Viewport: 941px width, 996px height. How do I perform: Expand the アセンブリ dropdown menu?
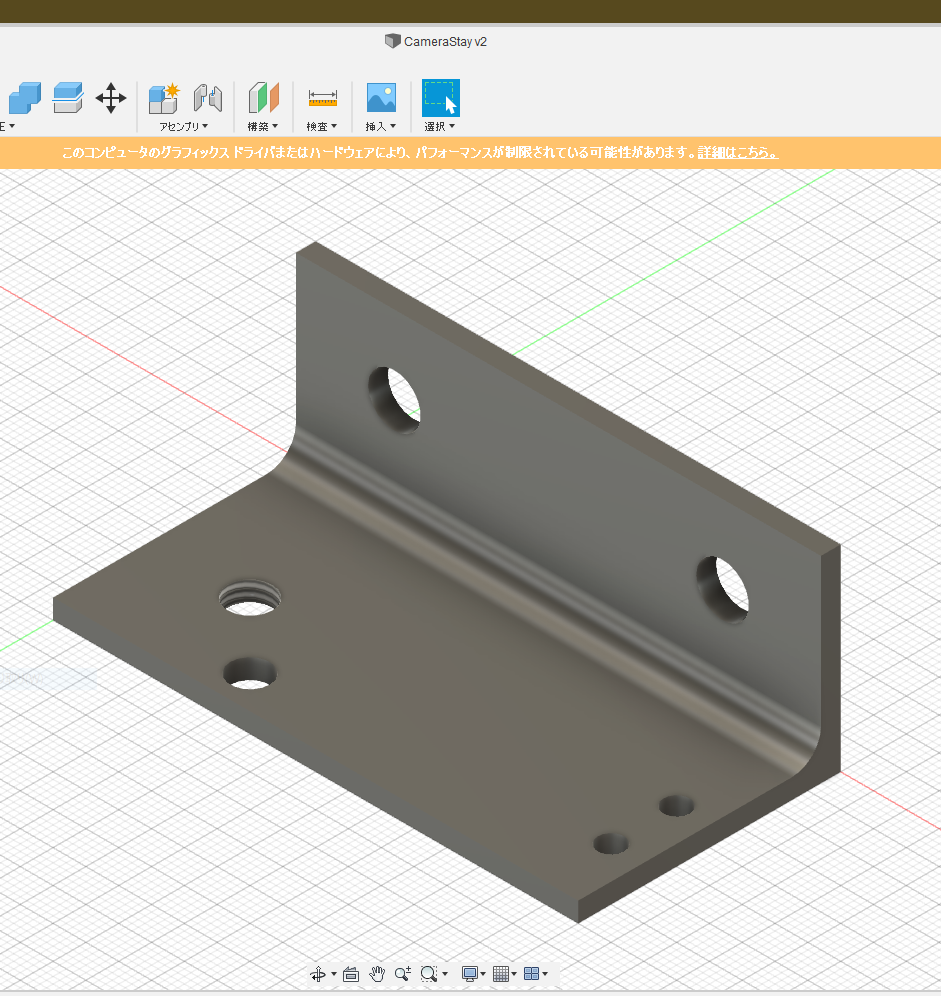tap(184, 127)
